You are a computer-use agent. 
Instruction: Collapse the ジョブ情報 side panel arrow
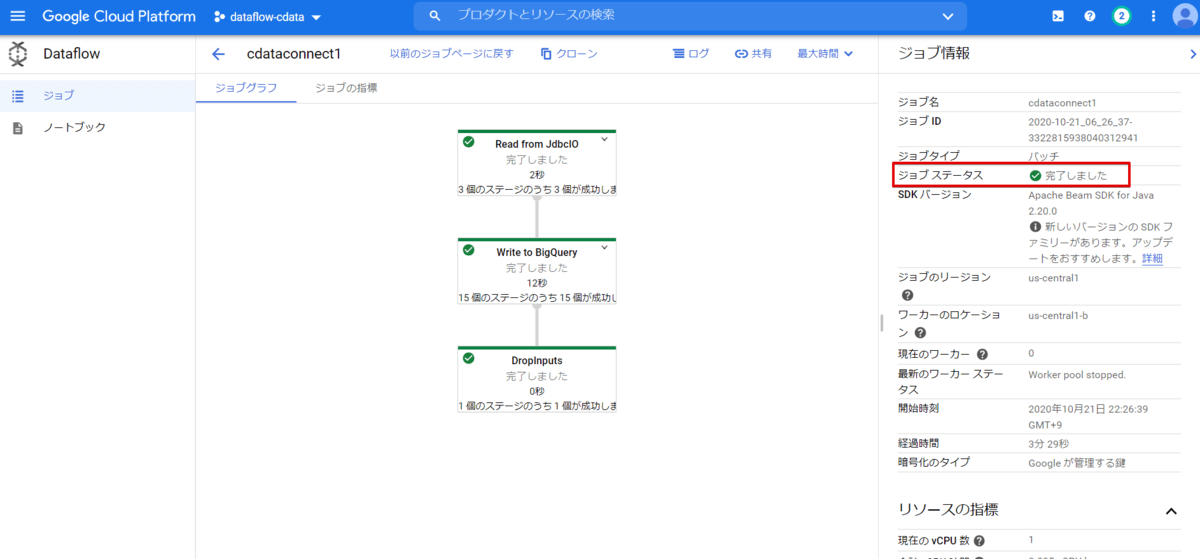click(x=1193, y=54)
